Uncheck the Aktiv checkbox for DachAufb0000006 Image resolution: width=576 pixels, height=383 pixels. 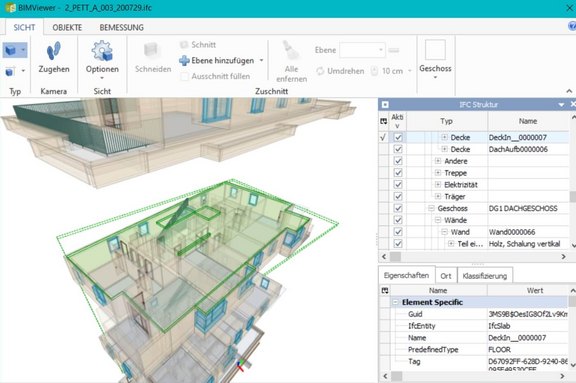(398, 149)
